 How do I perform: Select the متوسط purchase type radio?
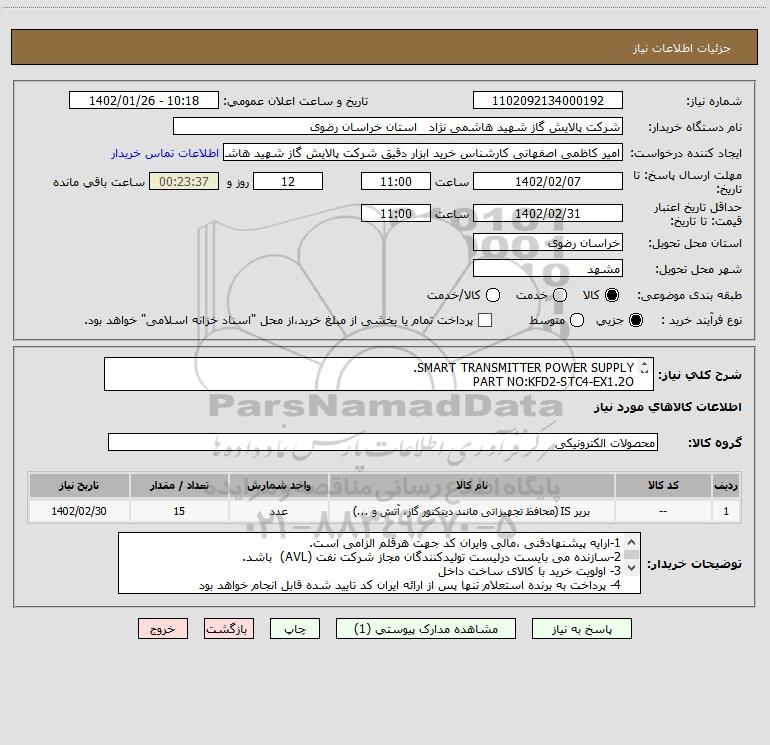pos(577,320)
